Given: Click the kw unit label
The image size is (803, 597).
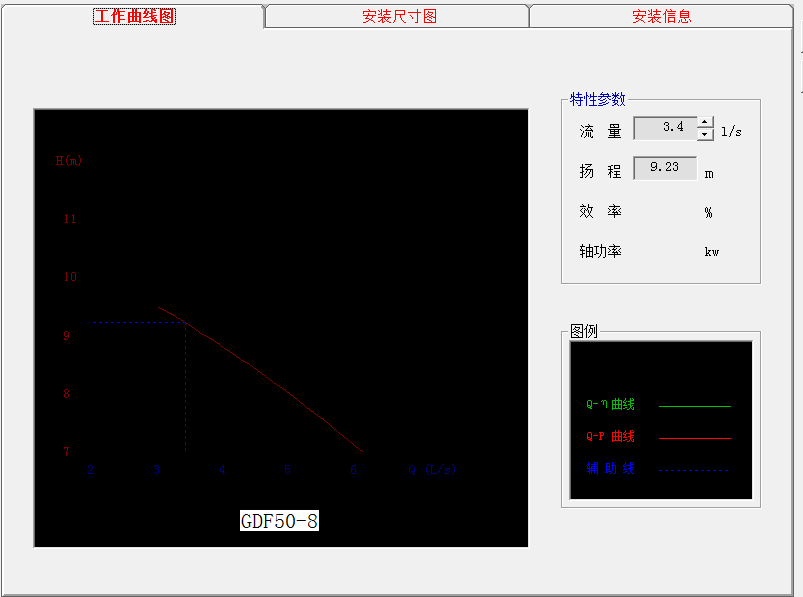Looking at the screenshot, I should click(x=711, y=252).
